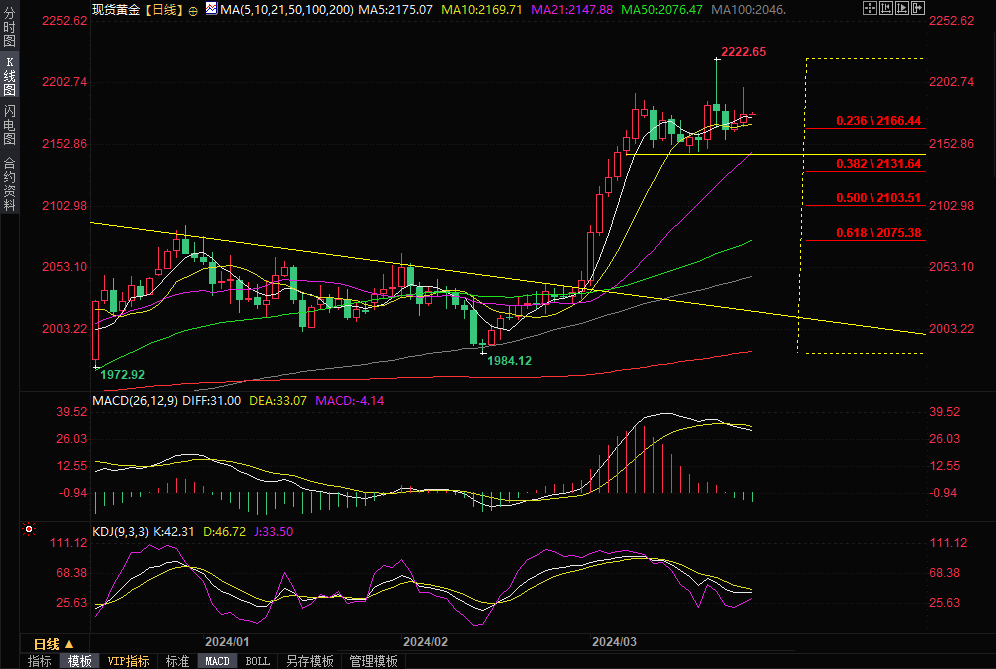
Task: Click the MA10:2169.71 value
Action: pyautogui.click(x=481, y=10)
